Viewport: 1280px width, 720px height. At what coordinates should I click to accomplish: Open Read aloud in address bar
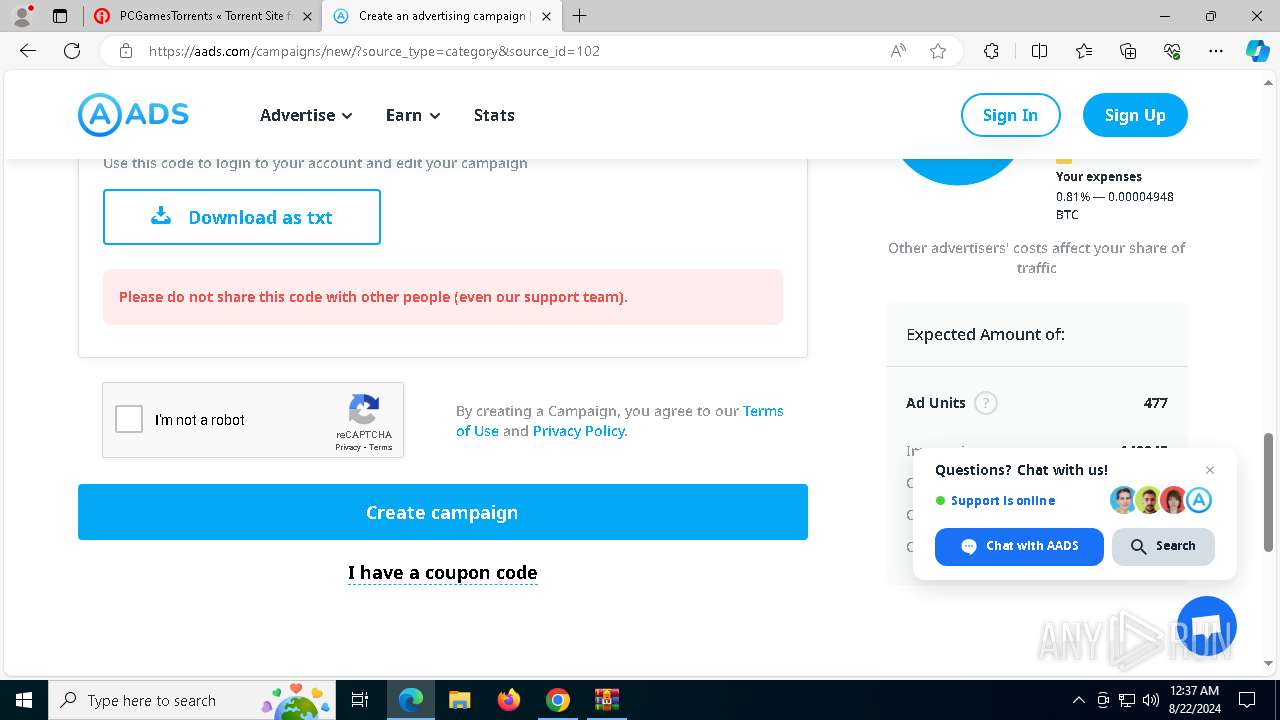click(x=898, y=51)
